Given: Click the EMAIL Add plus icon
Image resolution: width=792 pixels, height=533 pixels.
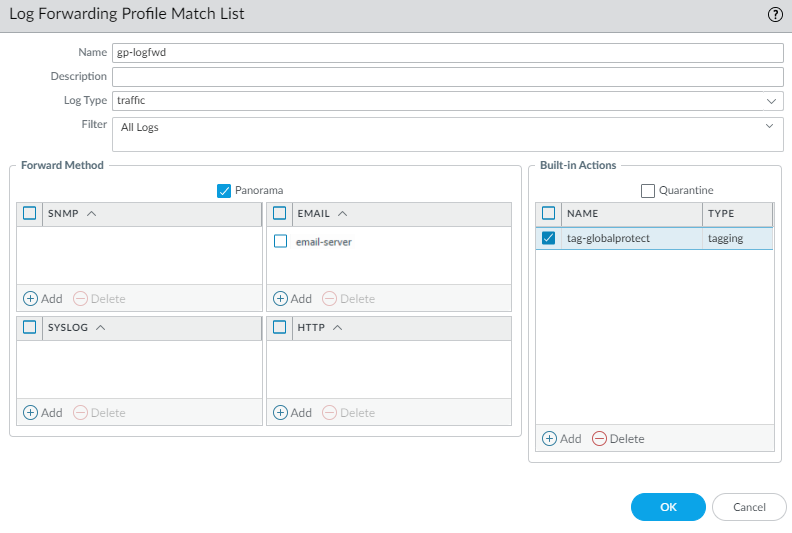Looking at the screenshot, I should tap(281, 298).
